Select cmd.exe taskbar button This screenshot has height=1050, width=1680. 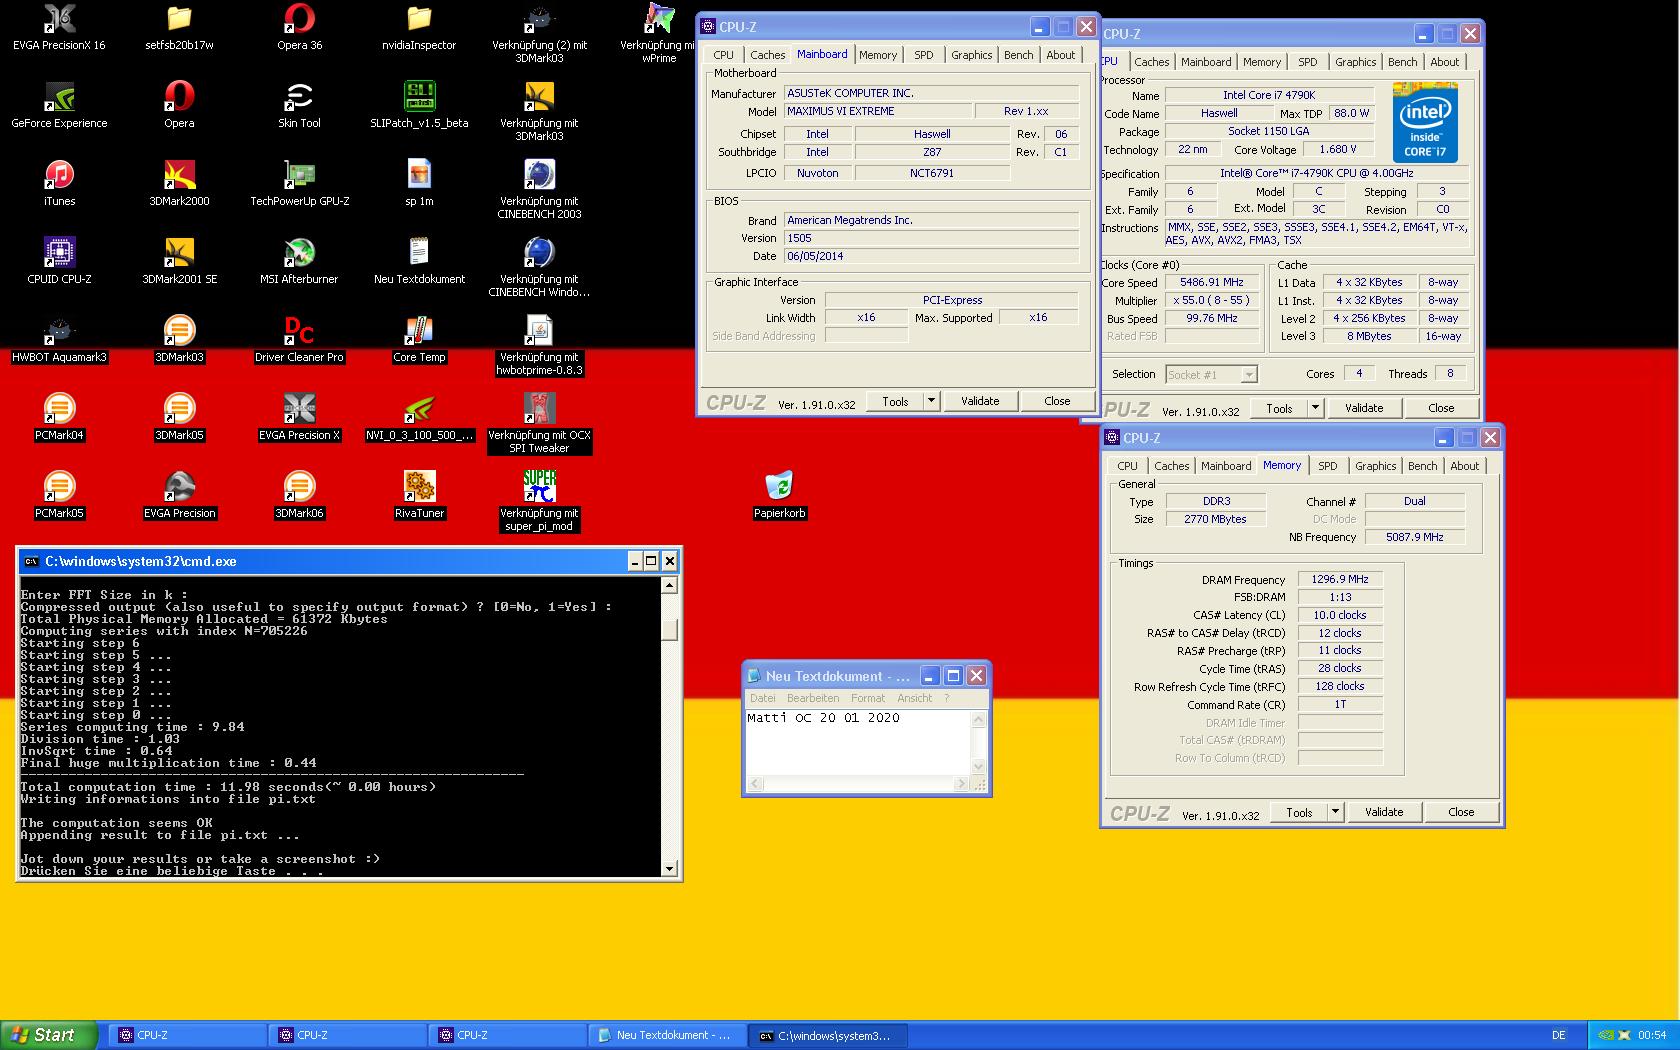coord(829,1035)
